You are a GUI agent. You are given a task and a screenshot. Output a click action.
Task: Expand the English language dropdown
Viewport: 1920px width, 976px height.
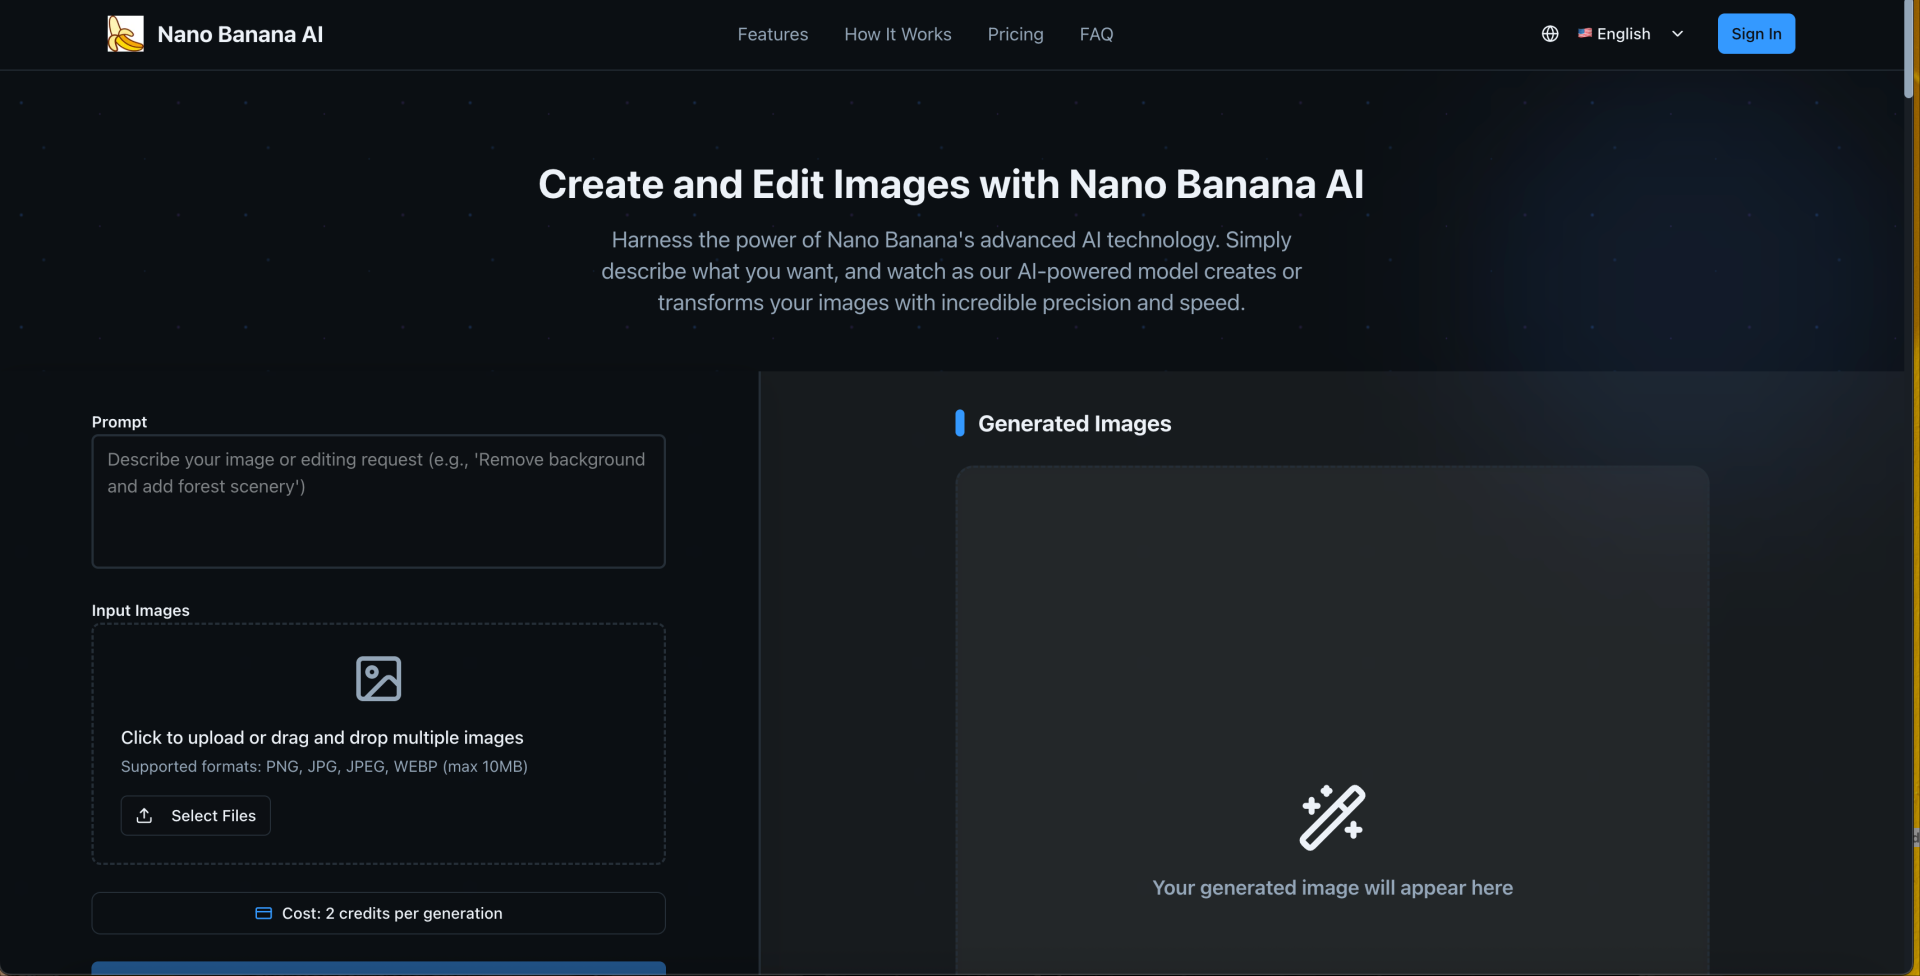[1623, 34]
